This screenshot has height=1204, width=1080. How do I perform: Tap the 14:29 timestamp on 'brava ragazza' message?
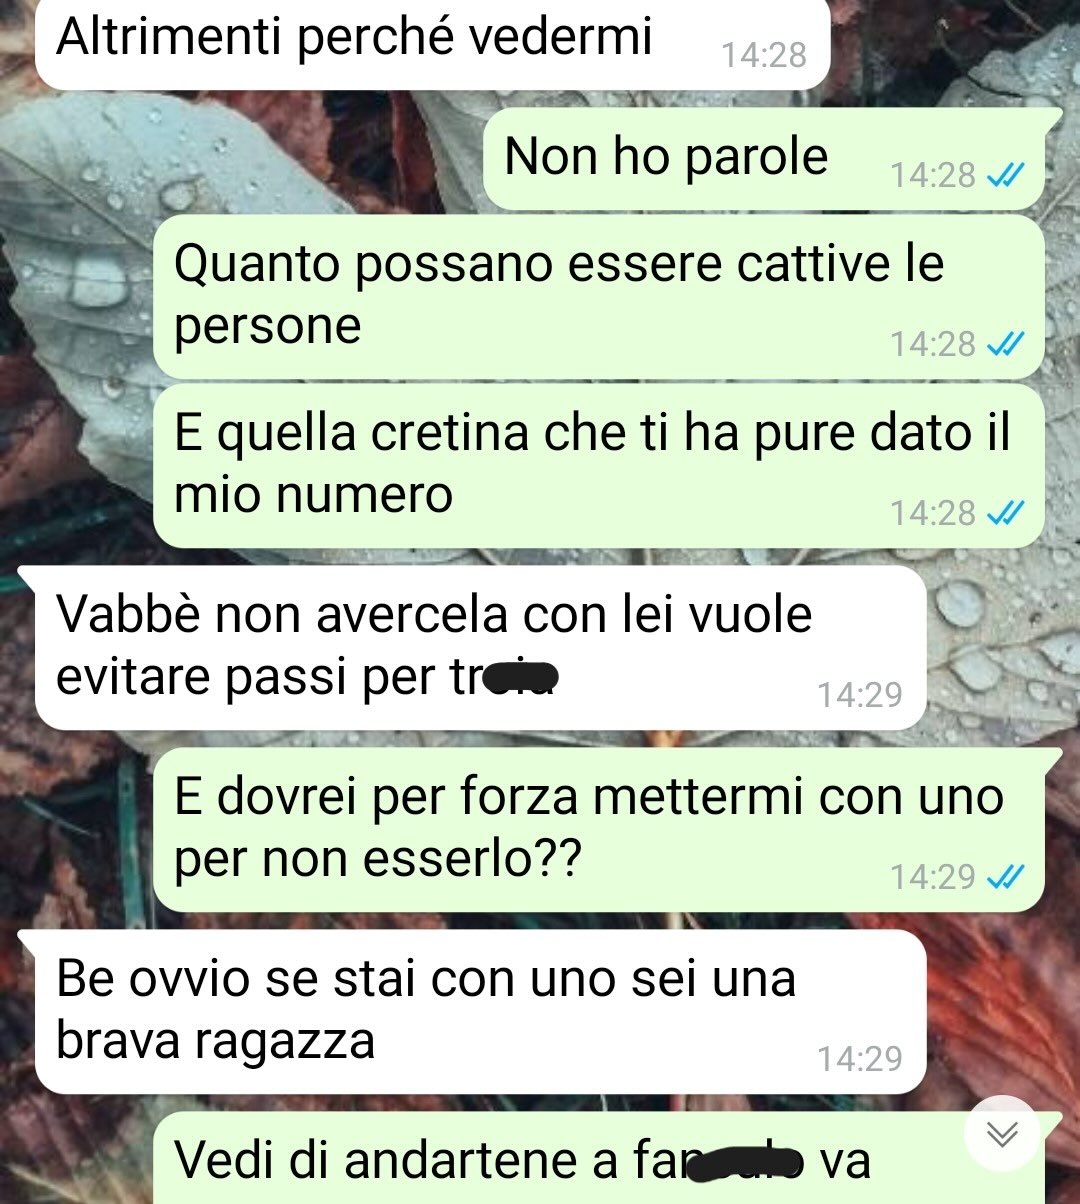coord(860,1058)
